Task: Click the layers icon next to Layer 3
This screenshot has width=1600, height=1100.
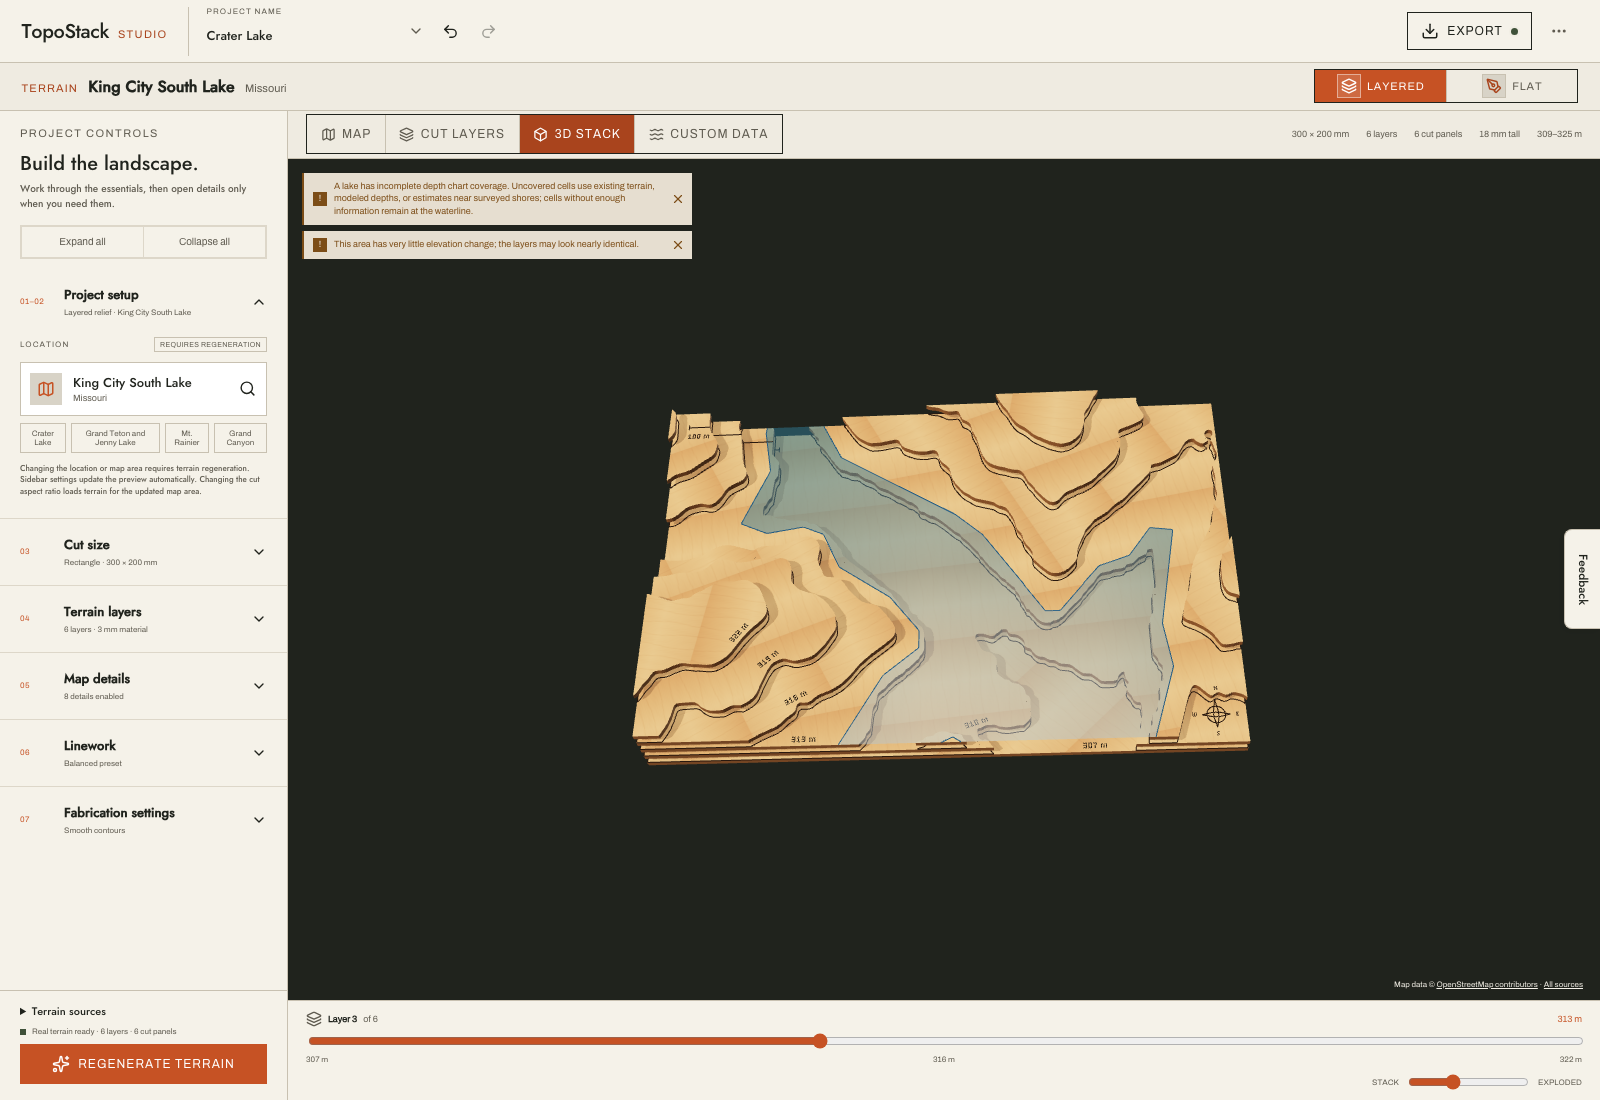Action: (x=314, y=1019)
